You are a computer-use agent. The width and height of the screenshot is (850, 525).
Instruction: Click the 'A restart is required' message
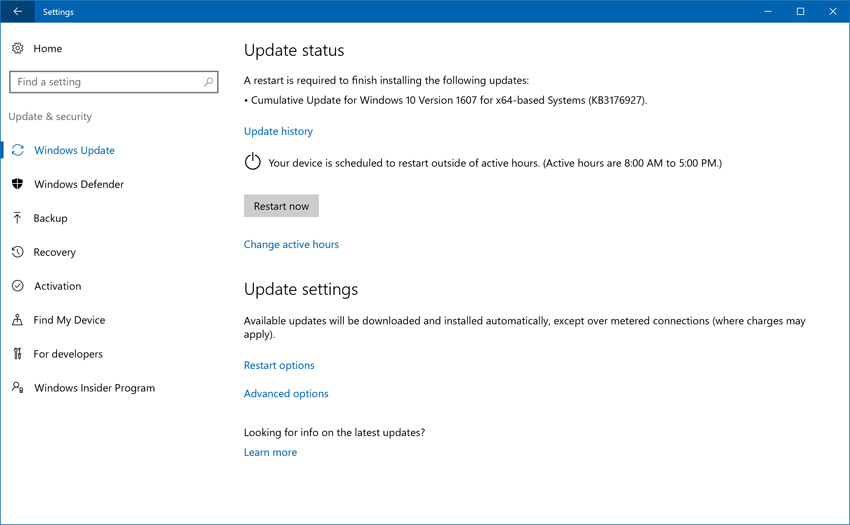(386, 80)
